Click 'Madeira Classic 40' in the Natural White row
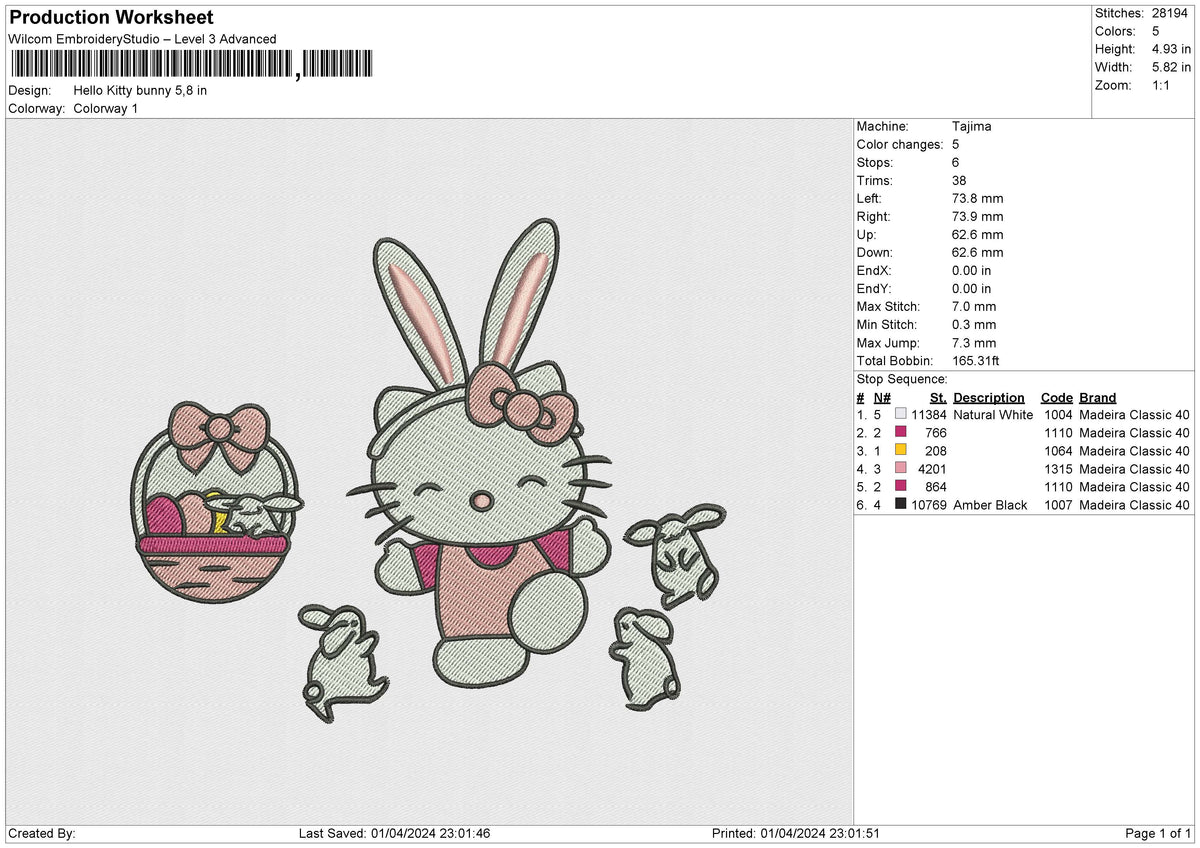This screenshot has height=848, width=1200. (x=1135, y=415)
